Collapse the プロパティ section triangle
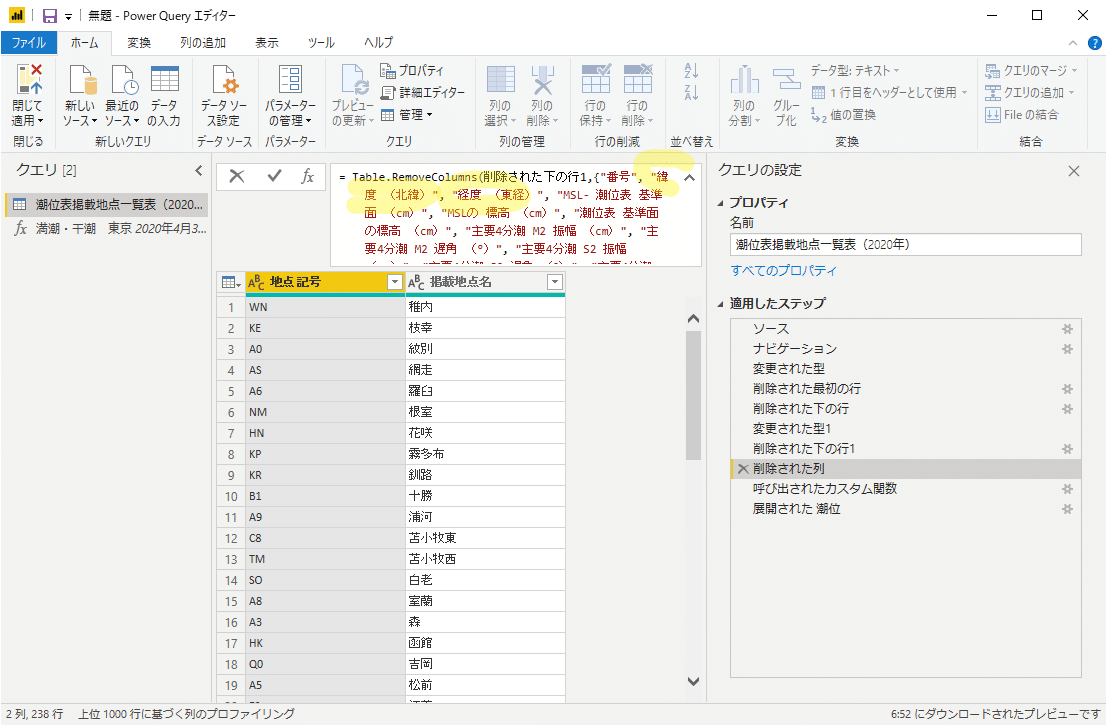This screenshot has height=726, width=1107. coord(721,203)
